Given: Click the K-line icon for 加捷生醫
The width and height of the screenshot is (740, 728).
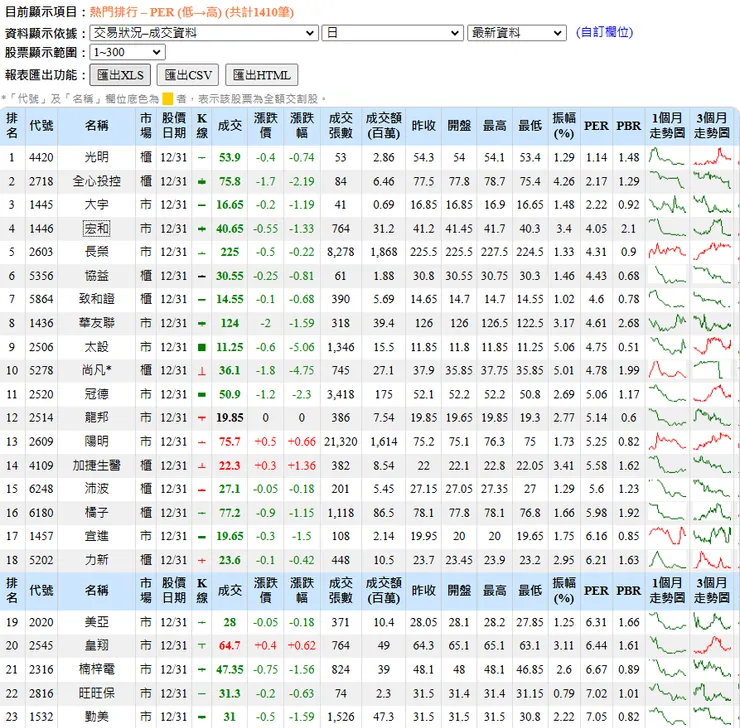Looking at the screenshot, I should point(202,466).
